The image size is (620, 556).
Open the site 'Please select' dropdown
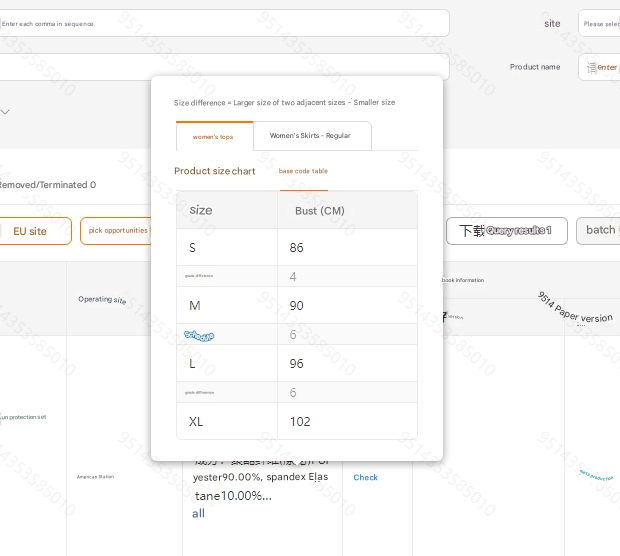tap(599, 23)
